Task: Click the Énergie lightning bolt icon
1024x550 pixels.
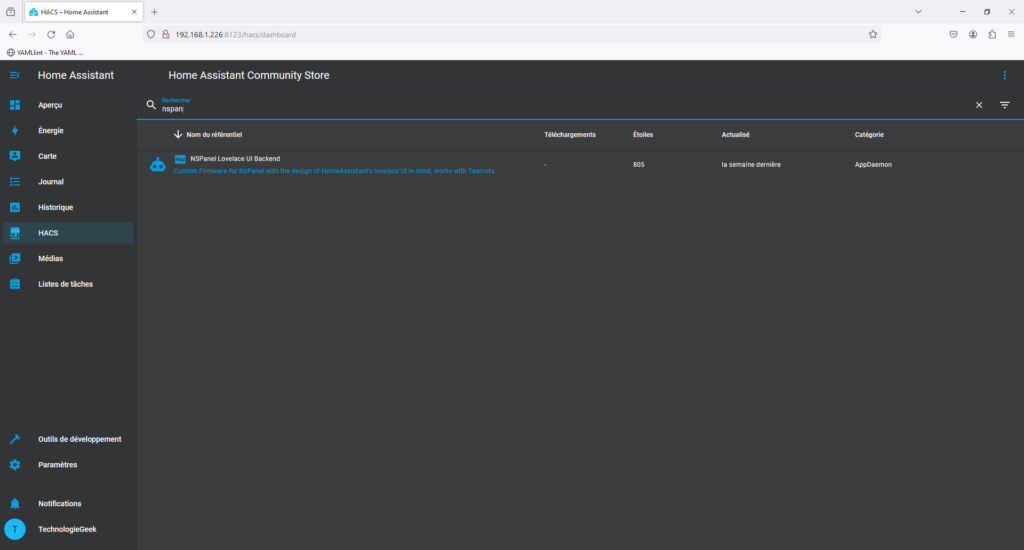Action: point(15,131)
